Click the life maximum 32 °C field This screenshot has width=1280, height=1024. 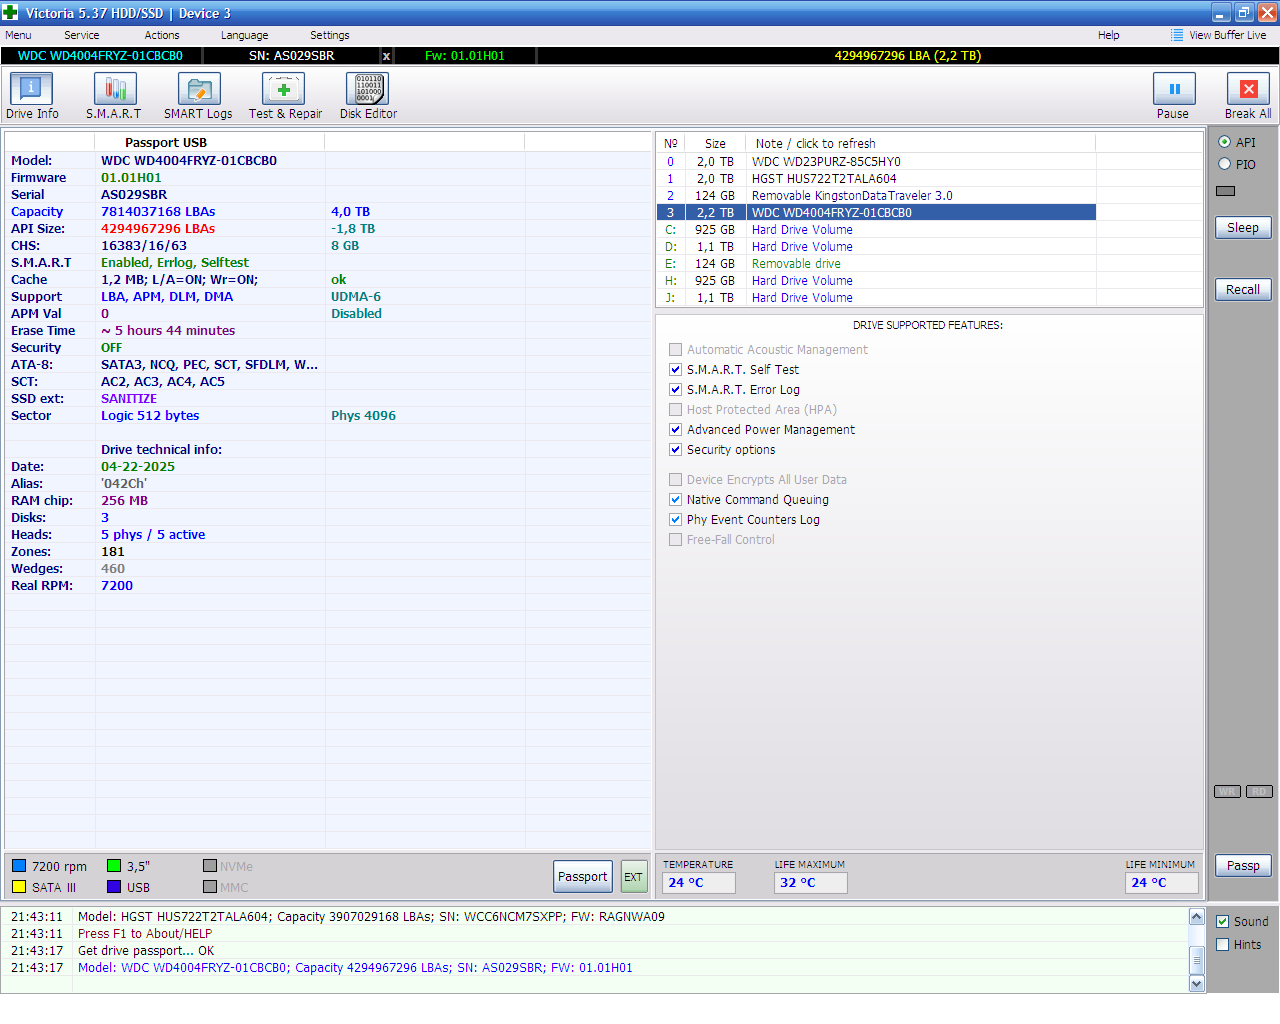pyautogui.click(x=811, y=883)
